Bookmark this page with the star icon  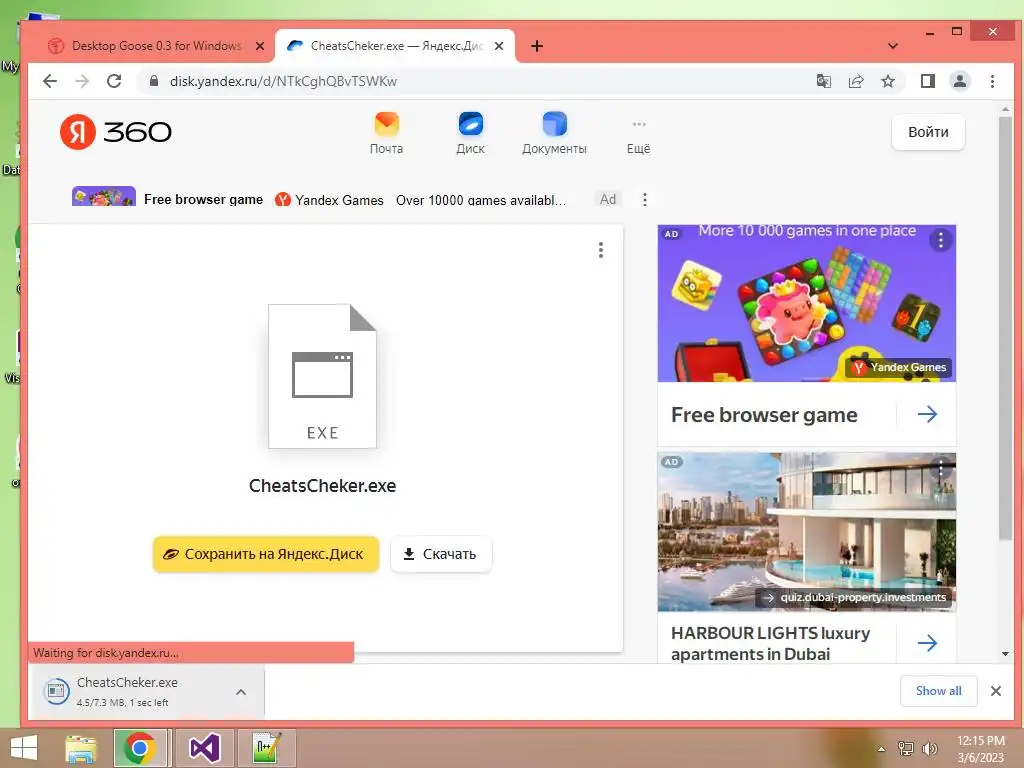point(888,81)
